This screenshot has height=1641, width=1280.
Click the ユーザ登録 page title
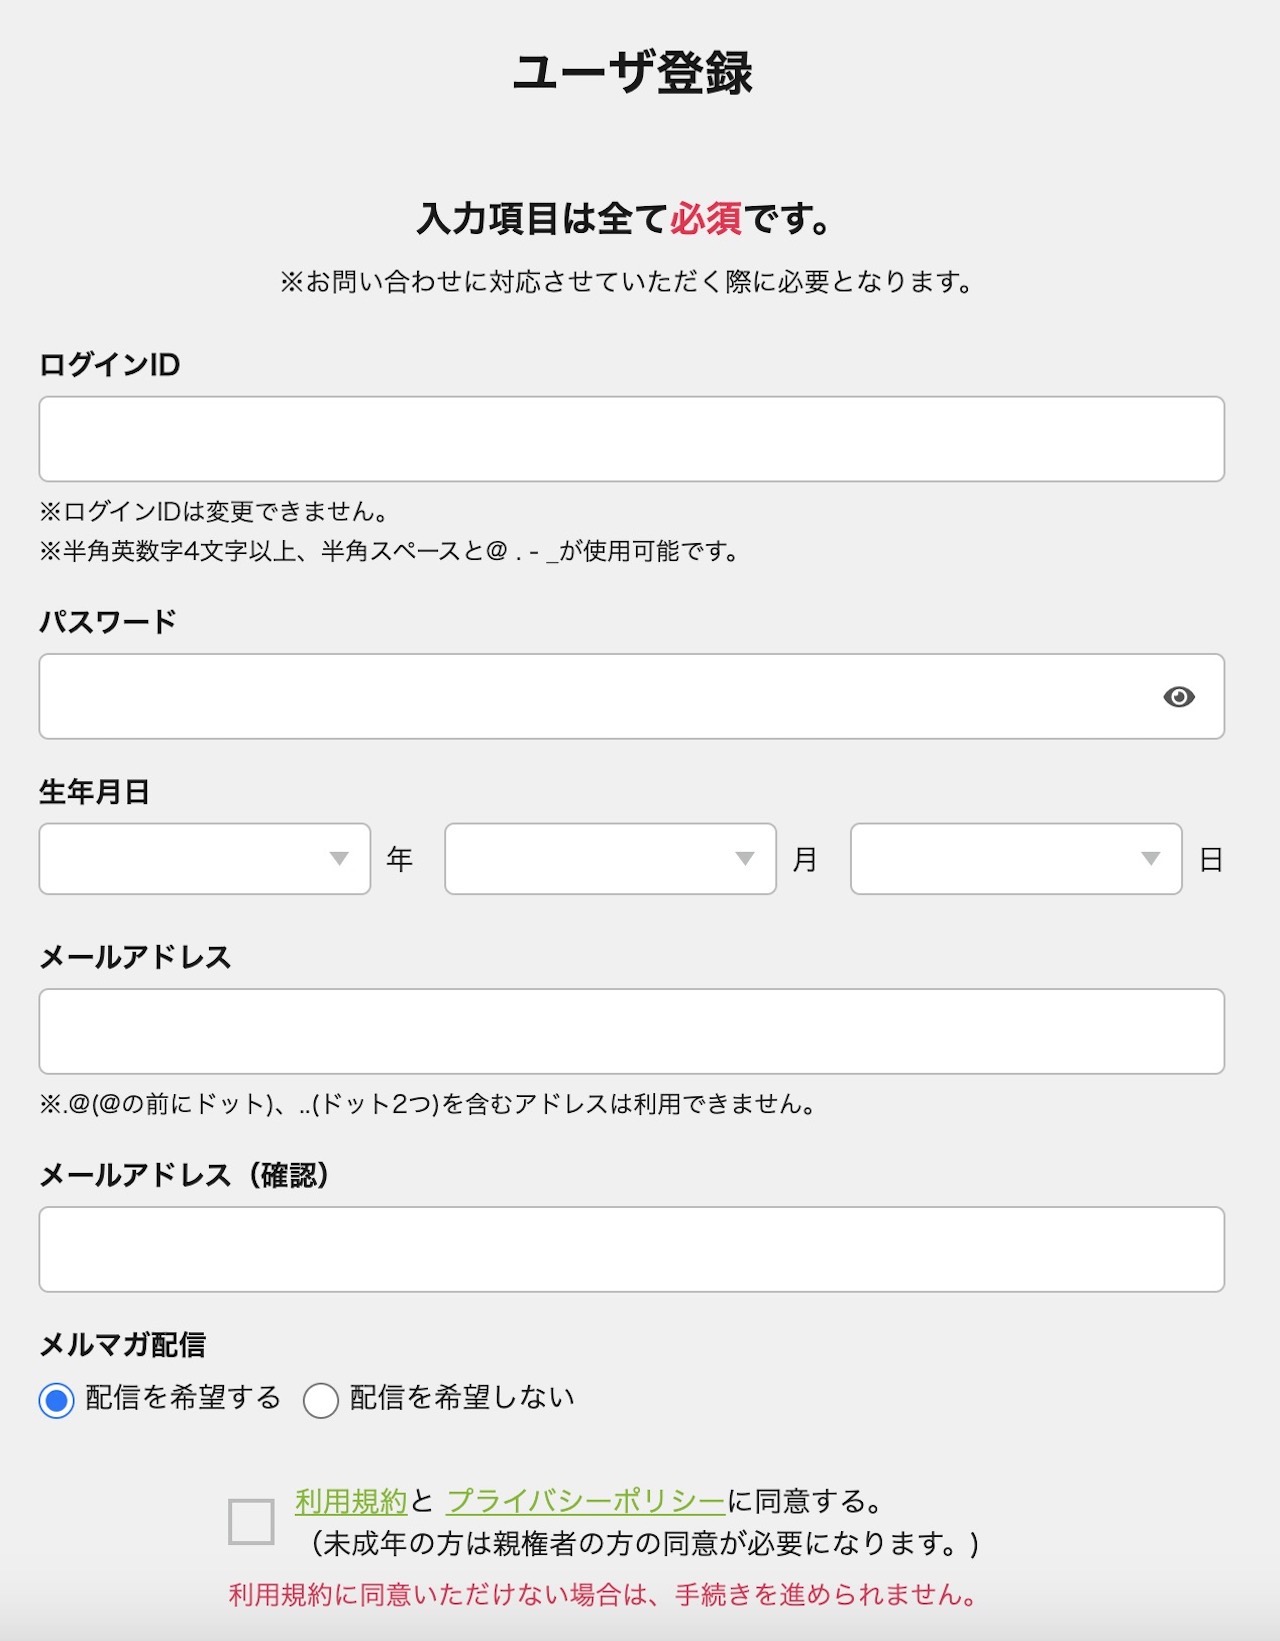[x=640, y=70]
